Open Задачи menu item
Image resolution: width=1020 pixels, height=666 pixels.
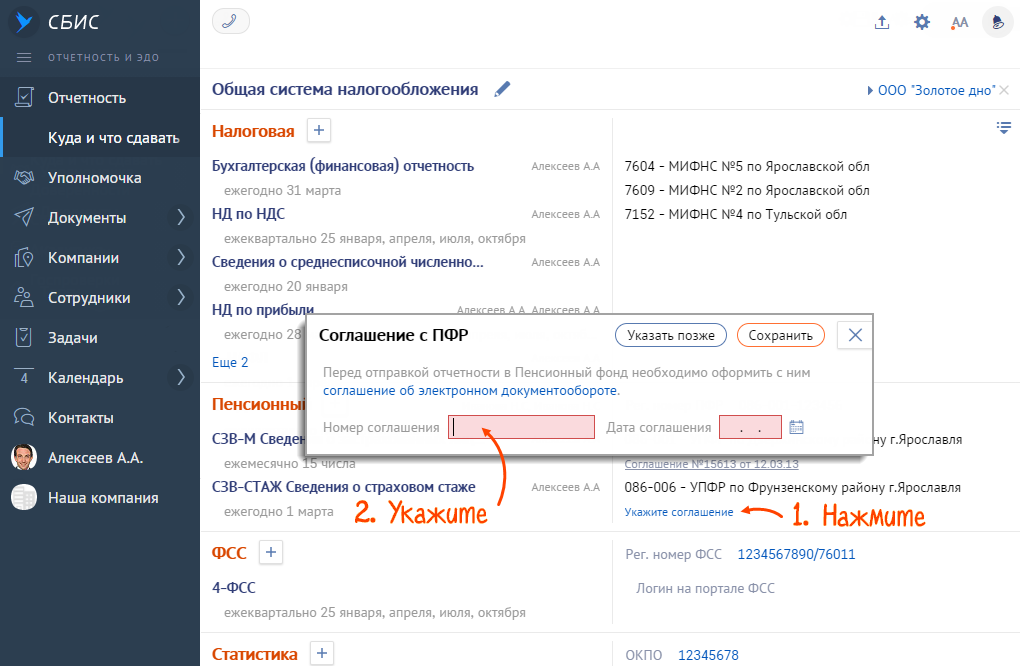point(73,338)
